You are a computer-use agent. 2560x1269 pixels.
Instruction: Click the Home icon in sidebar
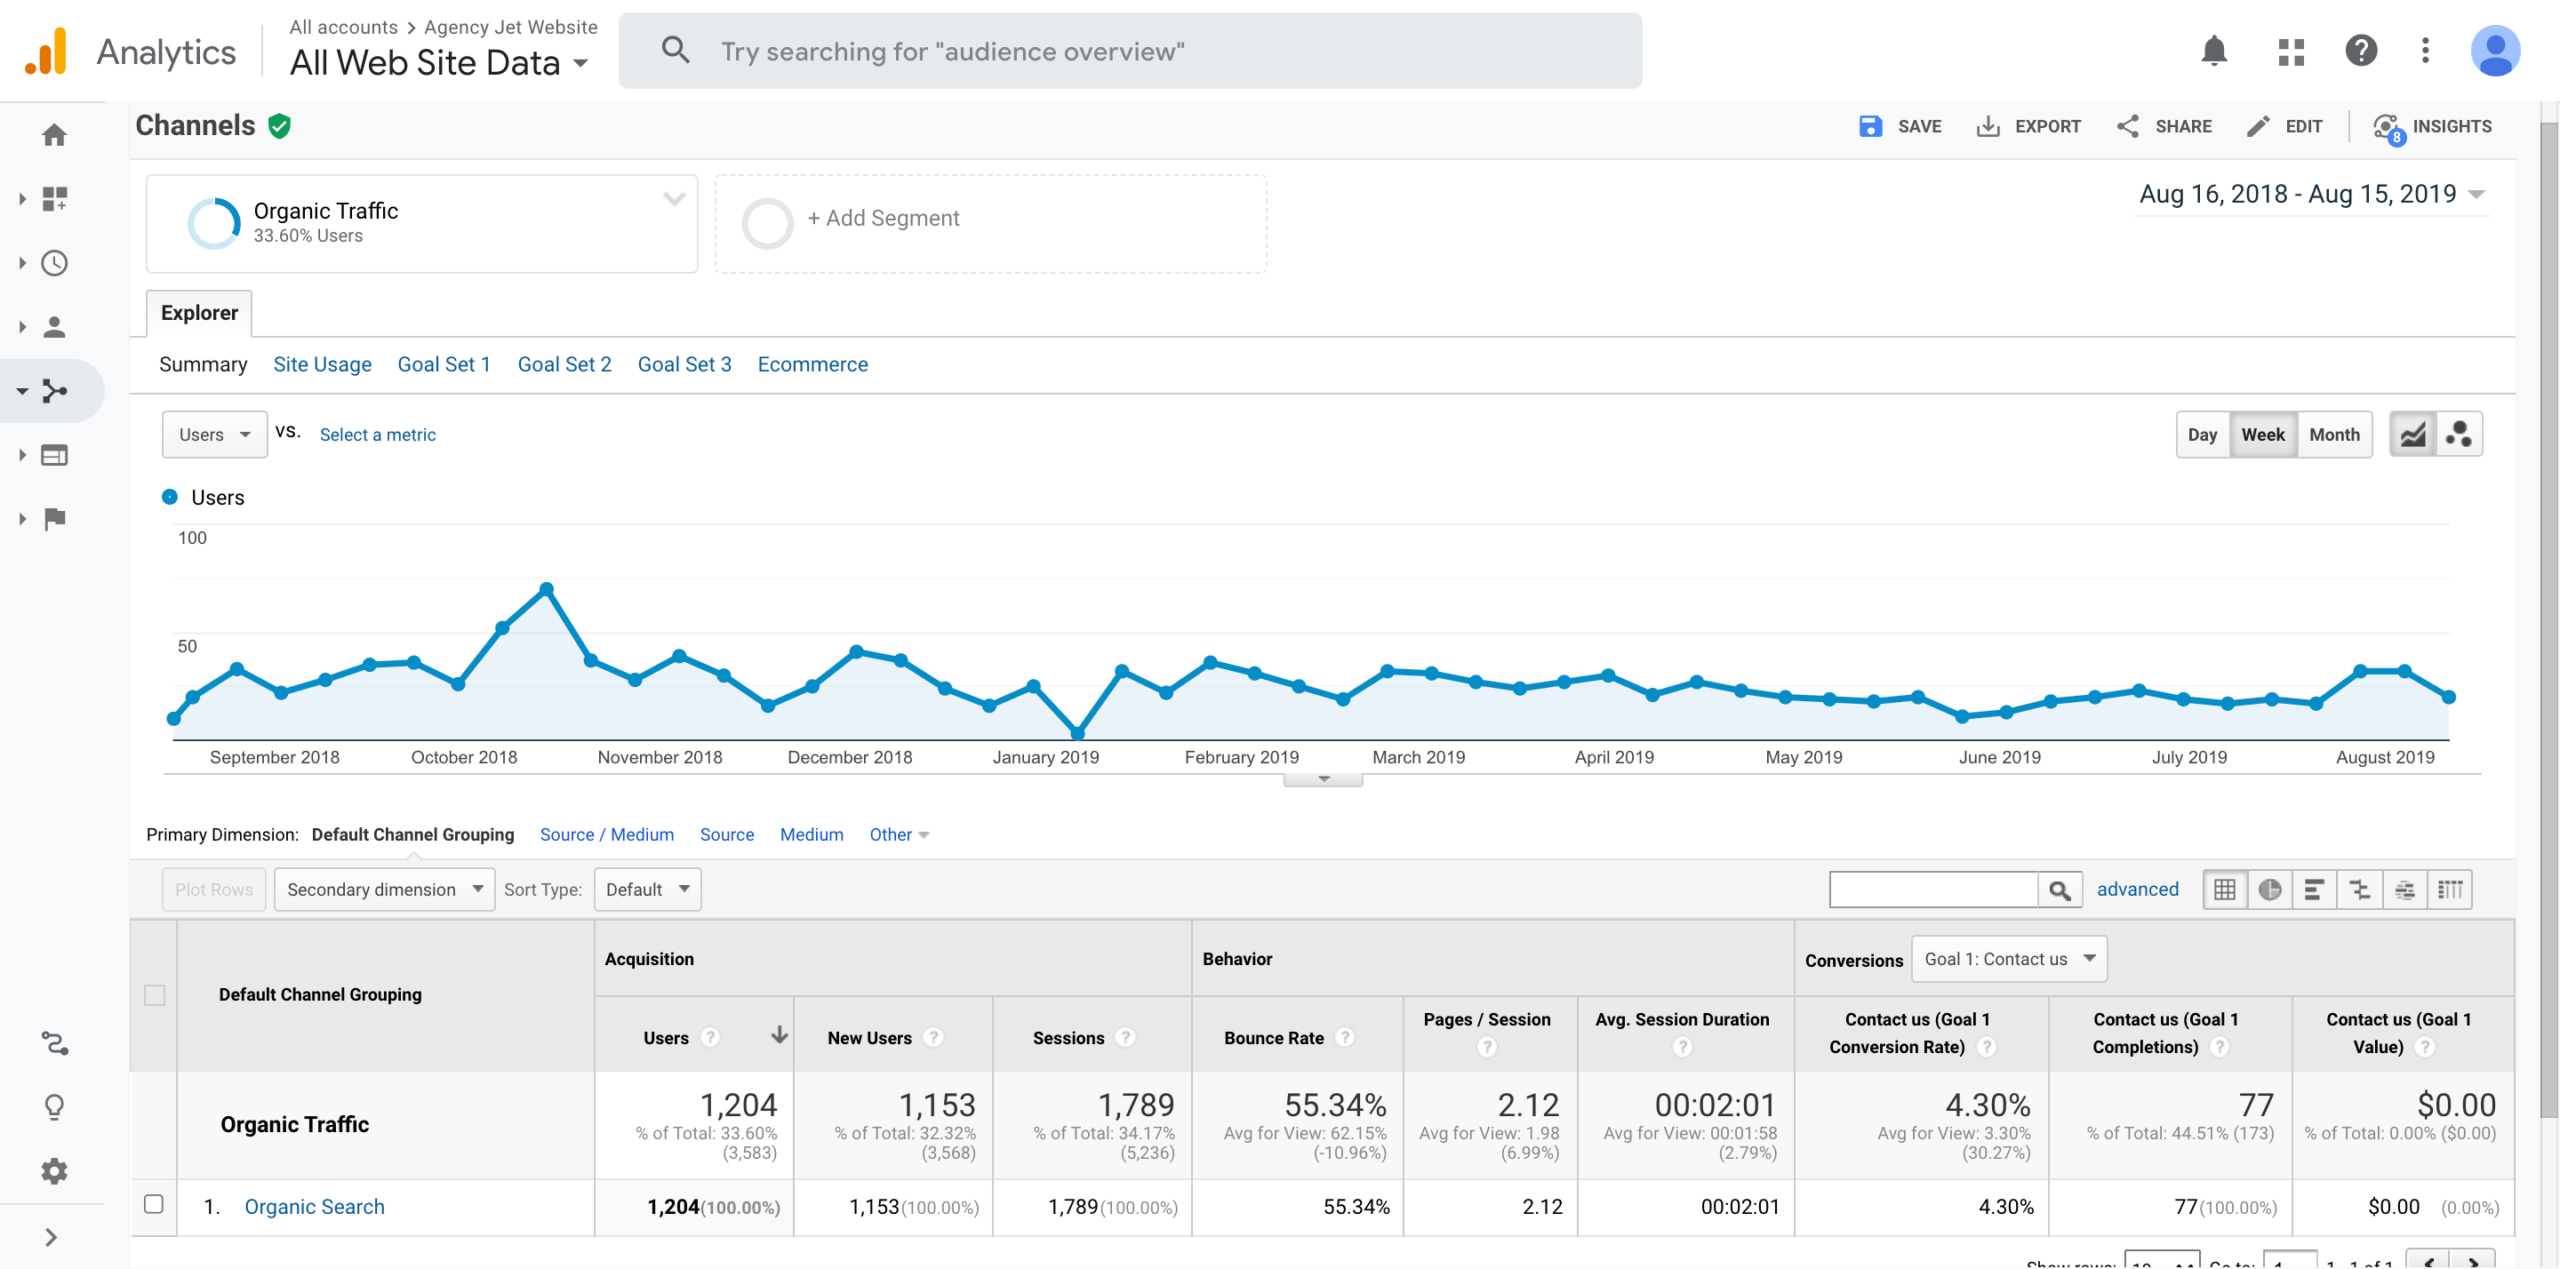54,135
